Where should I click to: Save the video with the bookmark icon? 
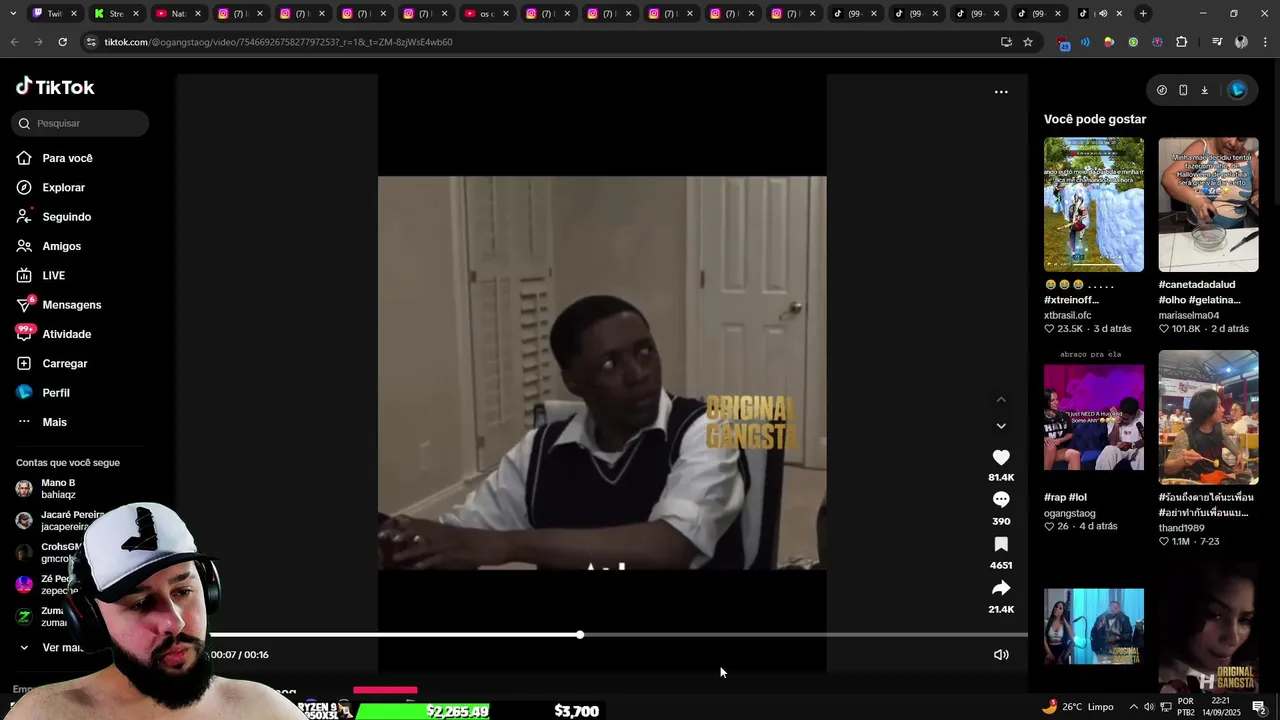[x=1001, y=544]
